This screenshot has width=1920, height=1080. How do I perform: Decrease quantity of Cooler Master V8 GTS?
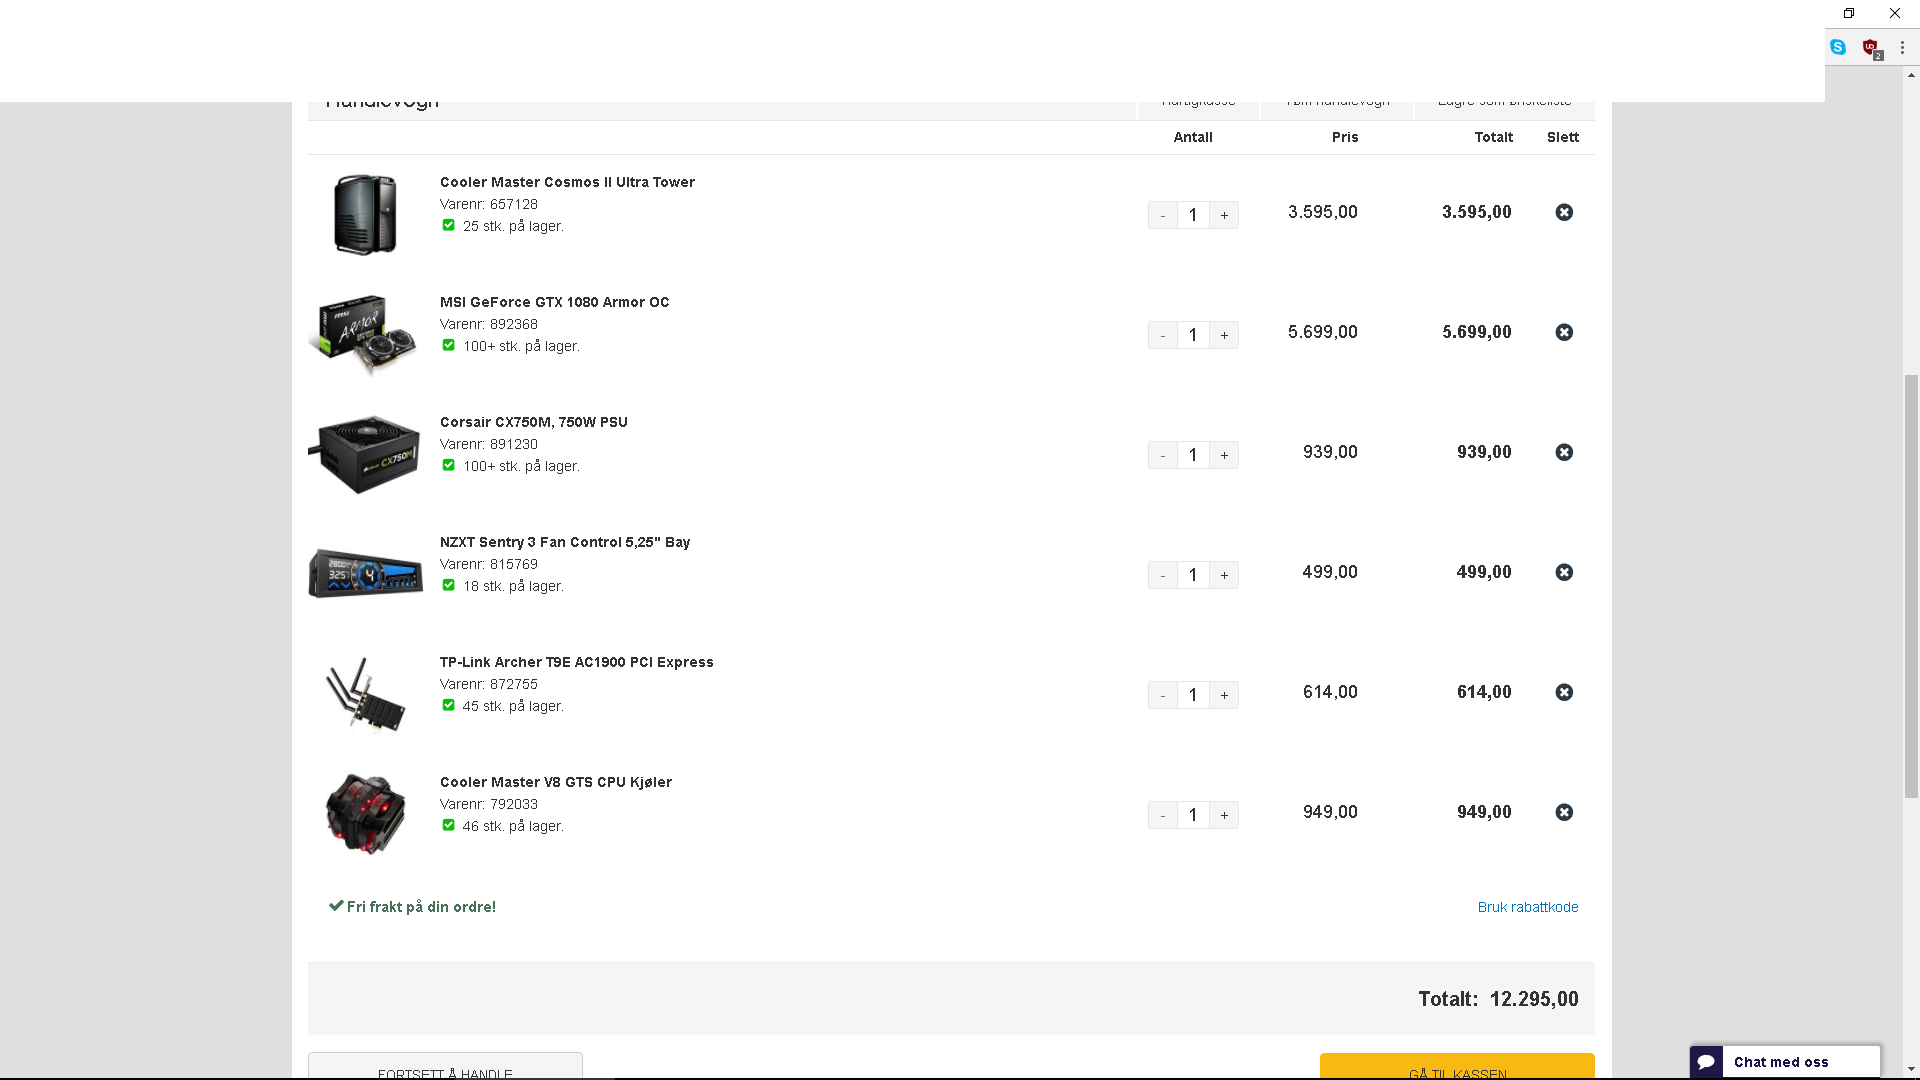click(1162, 815)
